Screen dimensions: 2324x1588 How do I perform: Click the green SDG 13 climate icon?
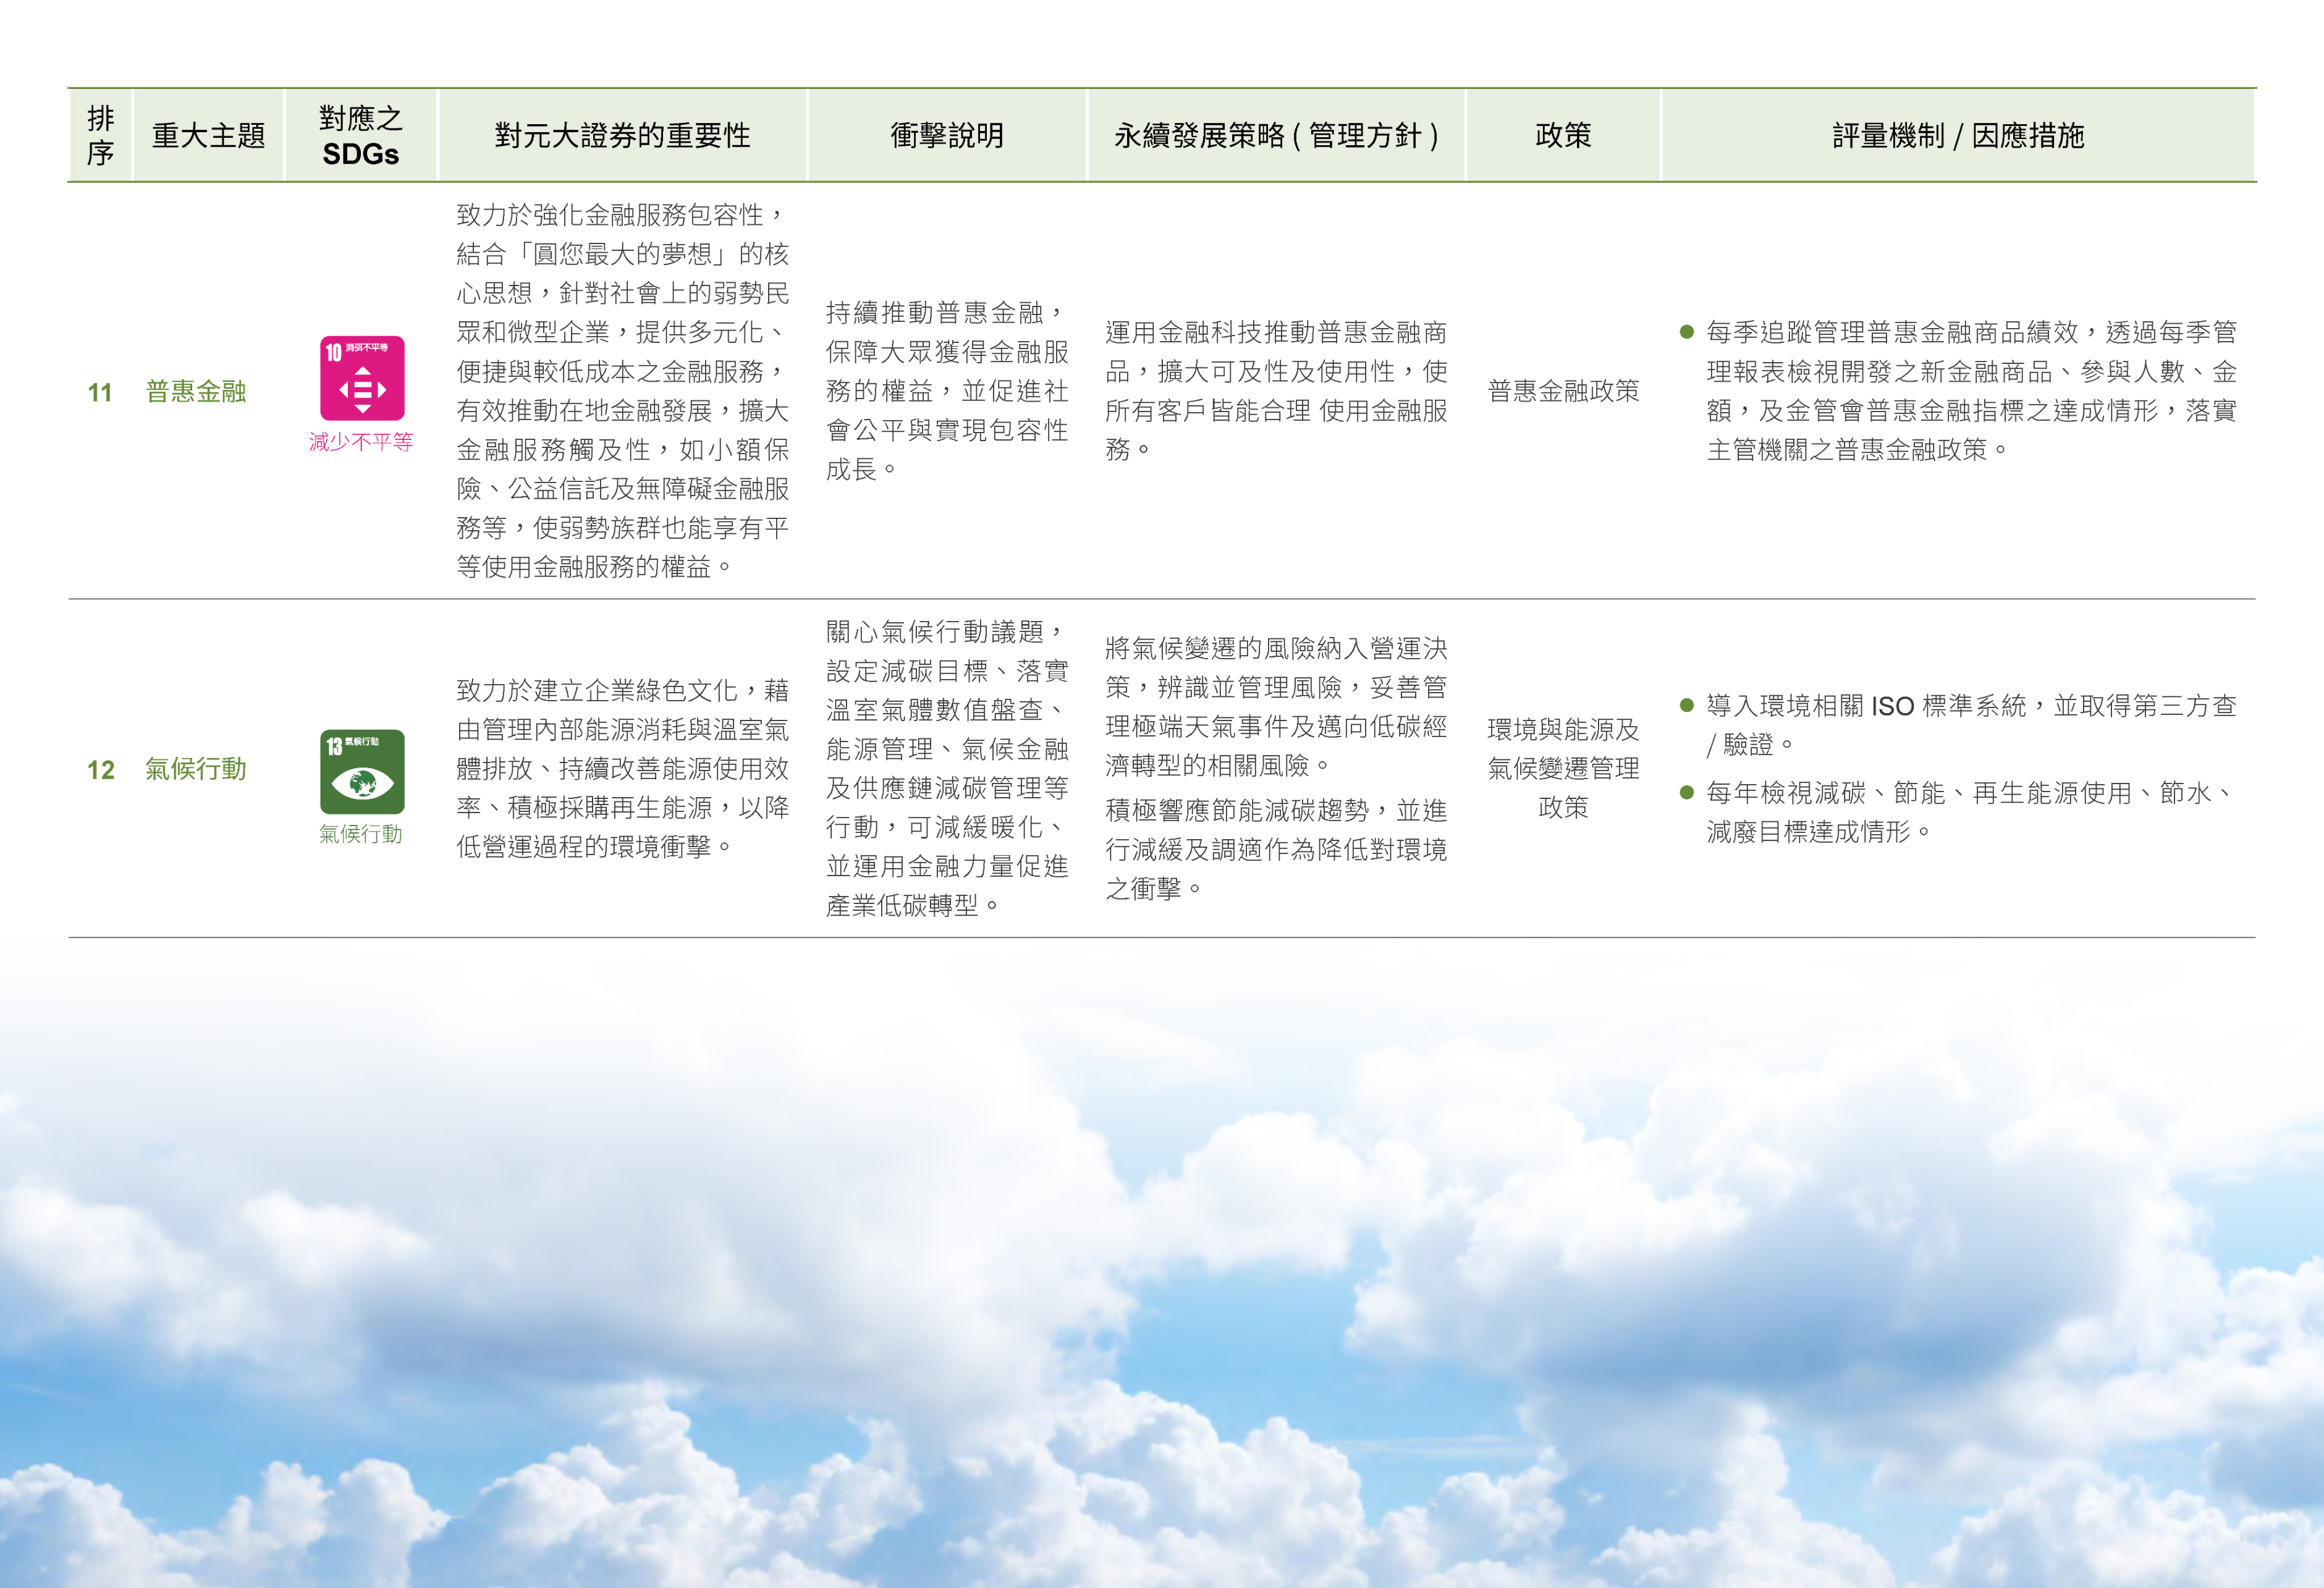pos(362,771)
